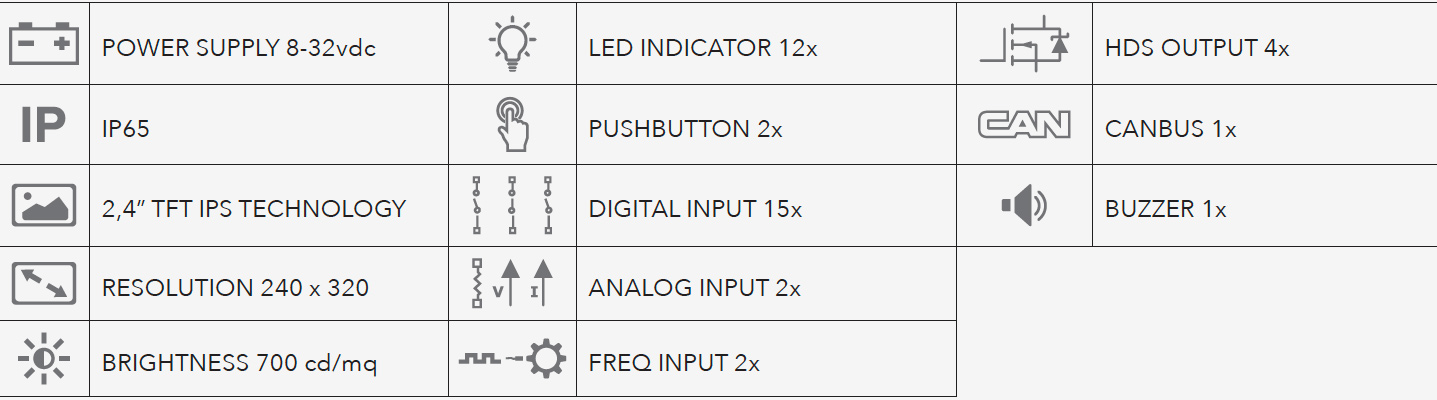Click the HDS output transistor icon
The image size is (1437, 400).
click(x=1024, y=44)
